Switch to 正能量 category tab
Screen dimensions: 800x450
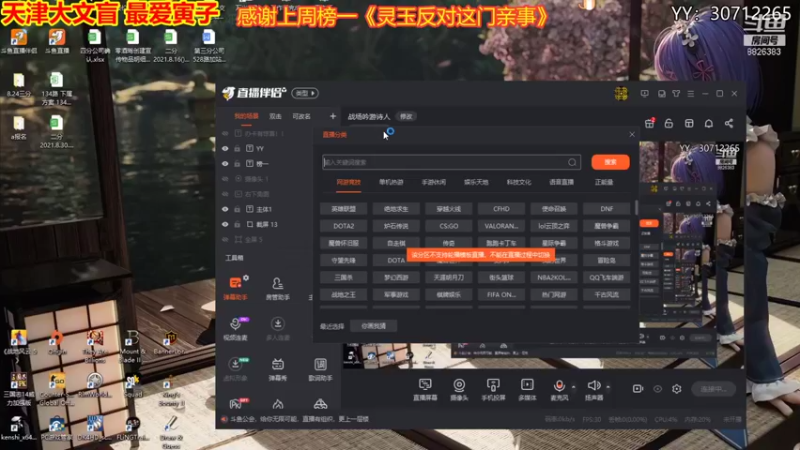[x=604, y=182]
